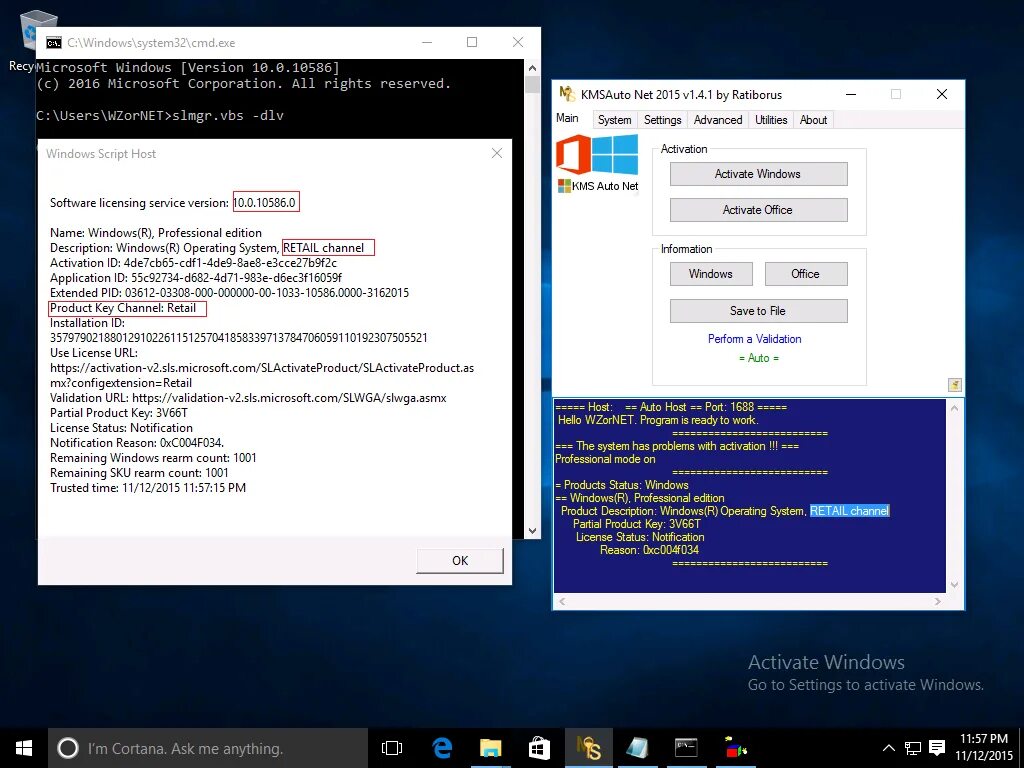The height and width of the screenshot is (768, 1024).
Task: Open the Windows Start menu
Action: [x=24, y=748]
